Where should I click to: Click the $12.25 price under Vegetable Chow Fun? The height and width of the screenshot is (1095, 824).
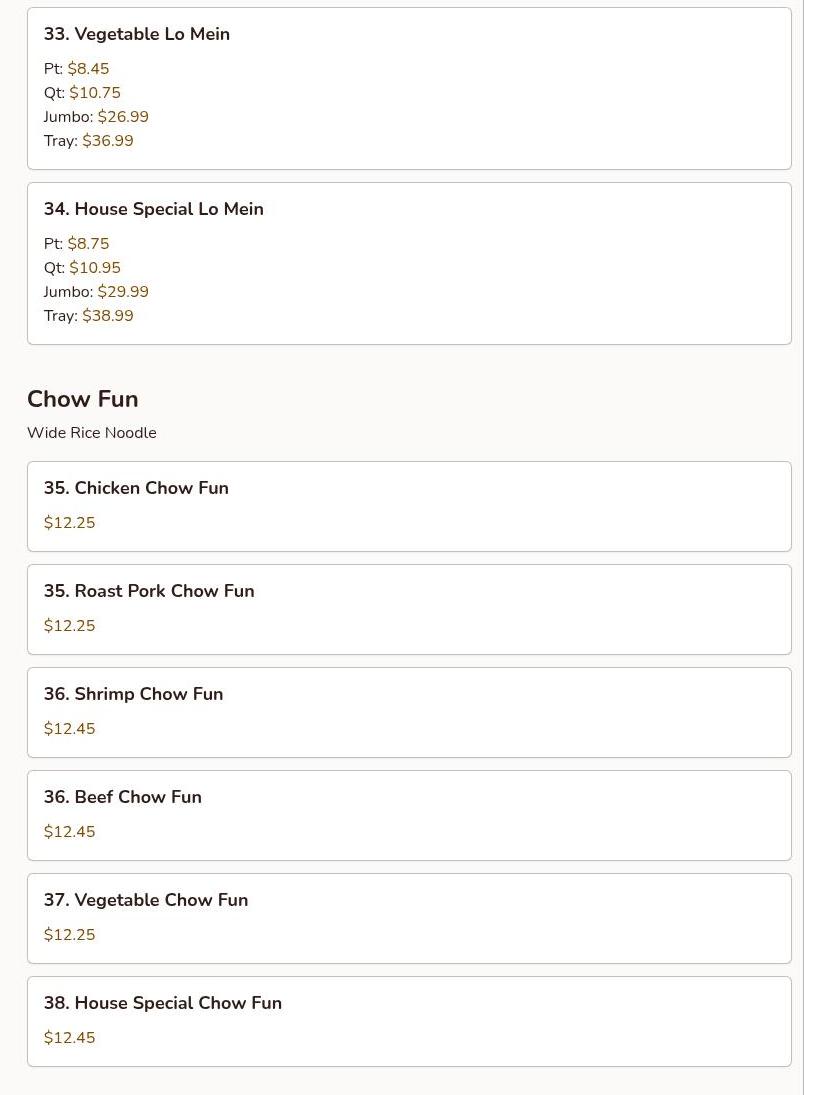[69, 935]
